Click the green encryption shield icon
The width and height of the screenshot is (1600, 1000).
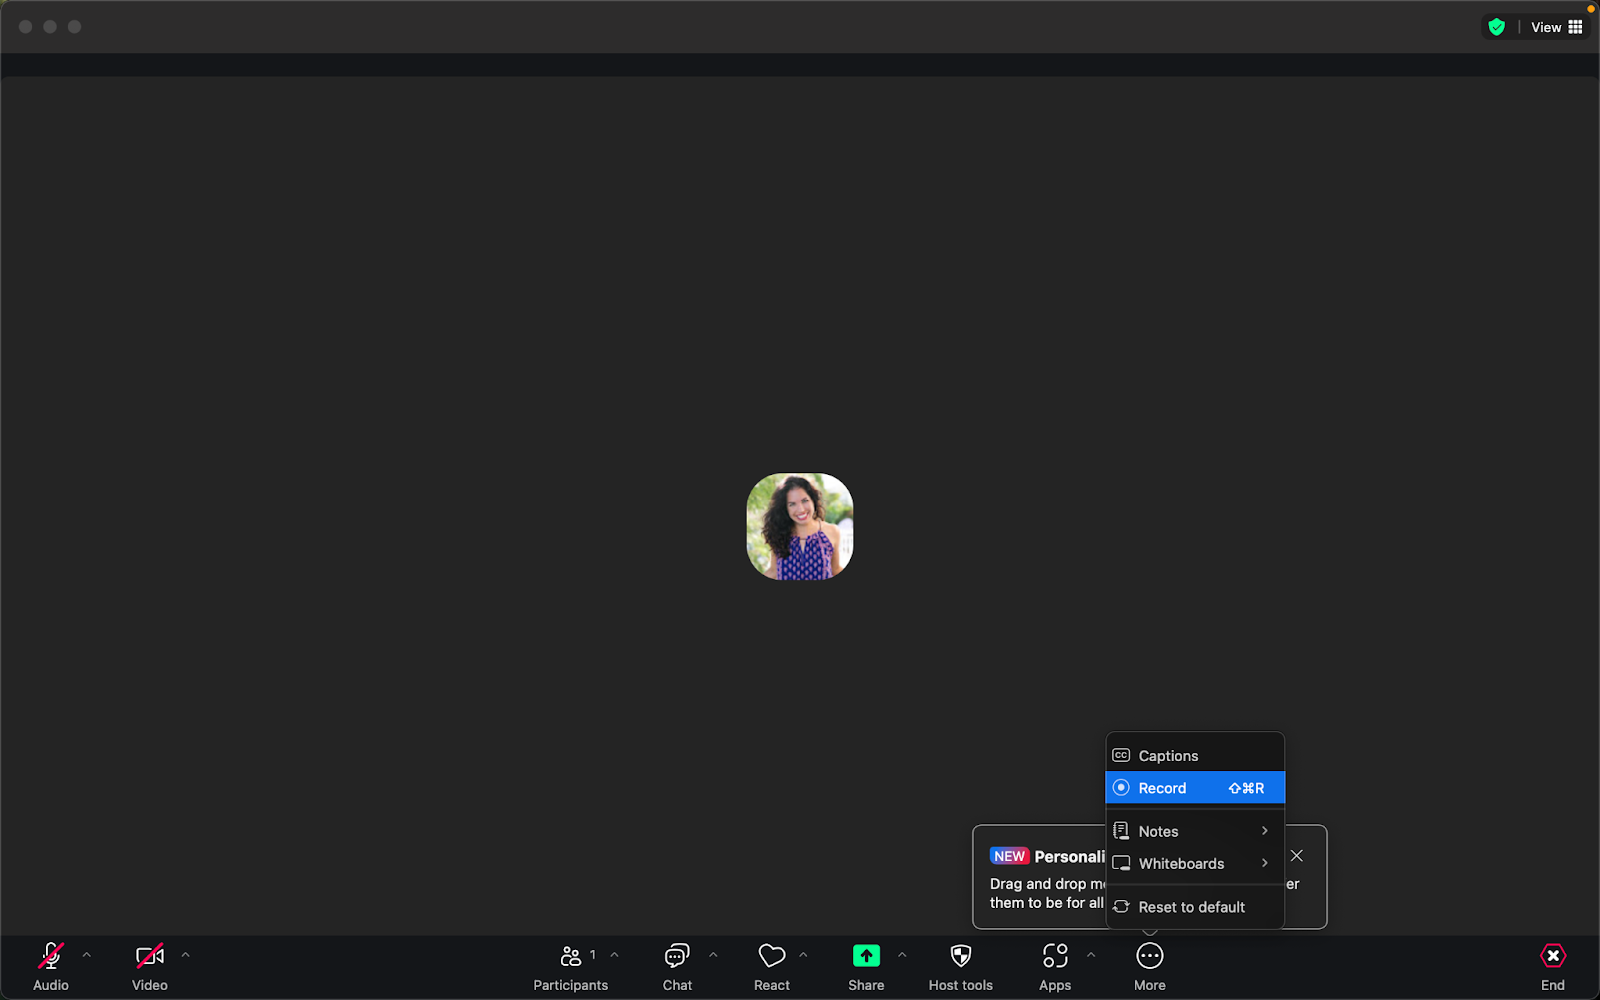click(1496, 27)
